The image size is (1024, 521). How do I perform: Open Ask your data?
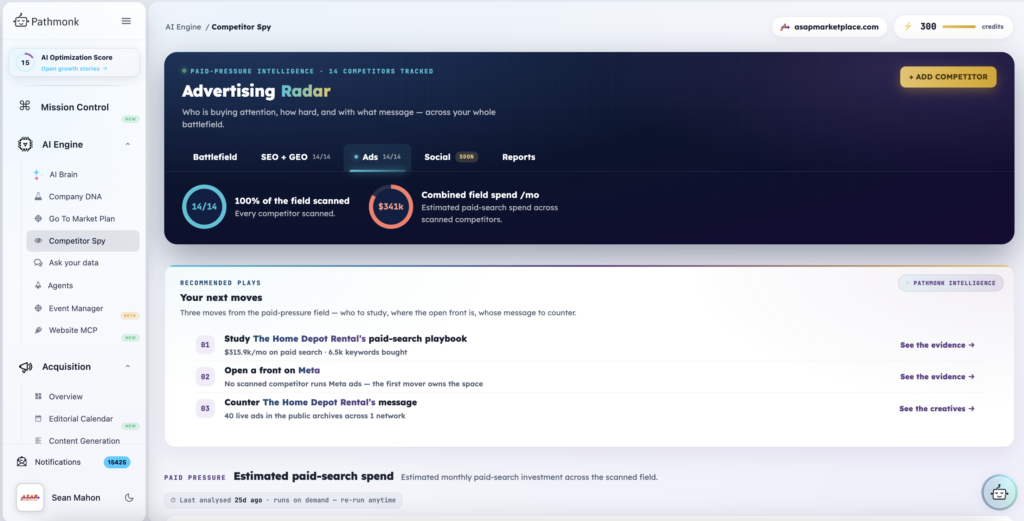tap(73, 263)
